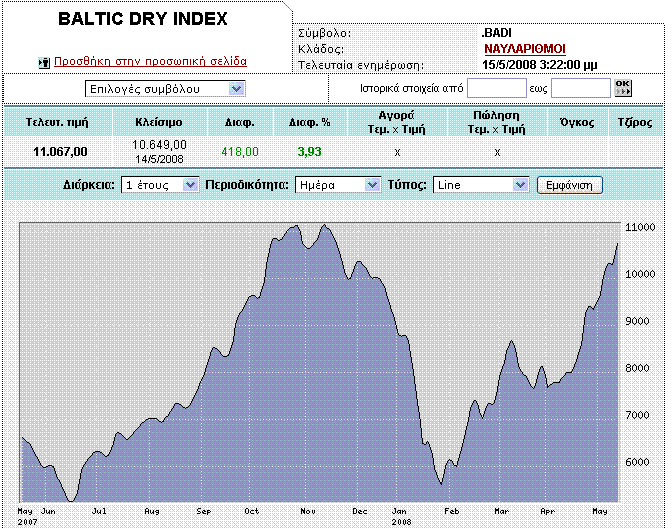Expand the 'Επιλογές συμβόλου' dropdown
This screenshot has width=666, height=528.
pyautogui.click(x=165, y=88)
